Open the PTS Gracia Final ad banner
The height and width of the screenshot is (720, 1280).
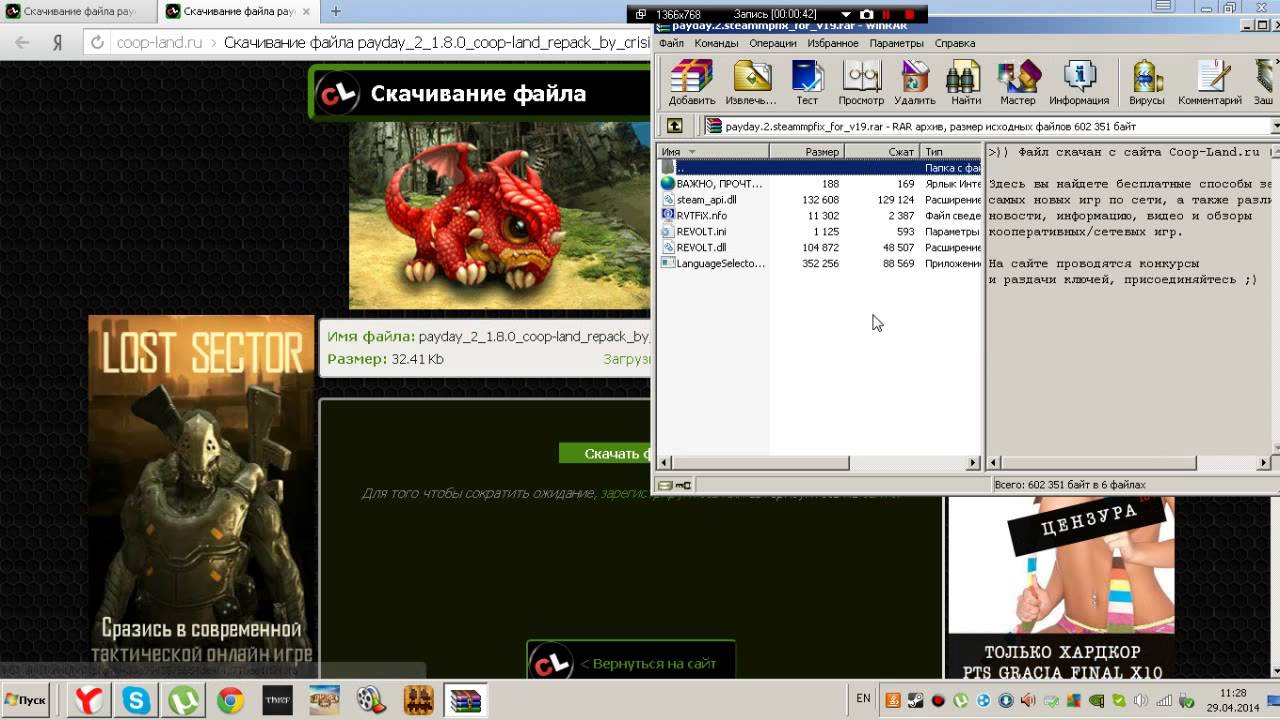coord(1060,588)
